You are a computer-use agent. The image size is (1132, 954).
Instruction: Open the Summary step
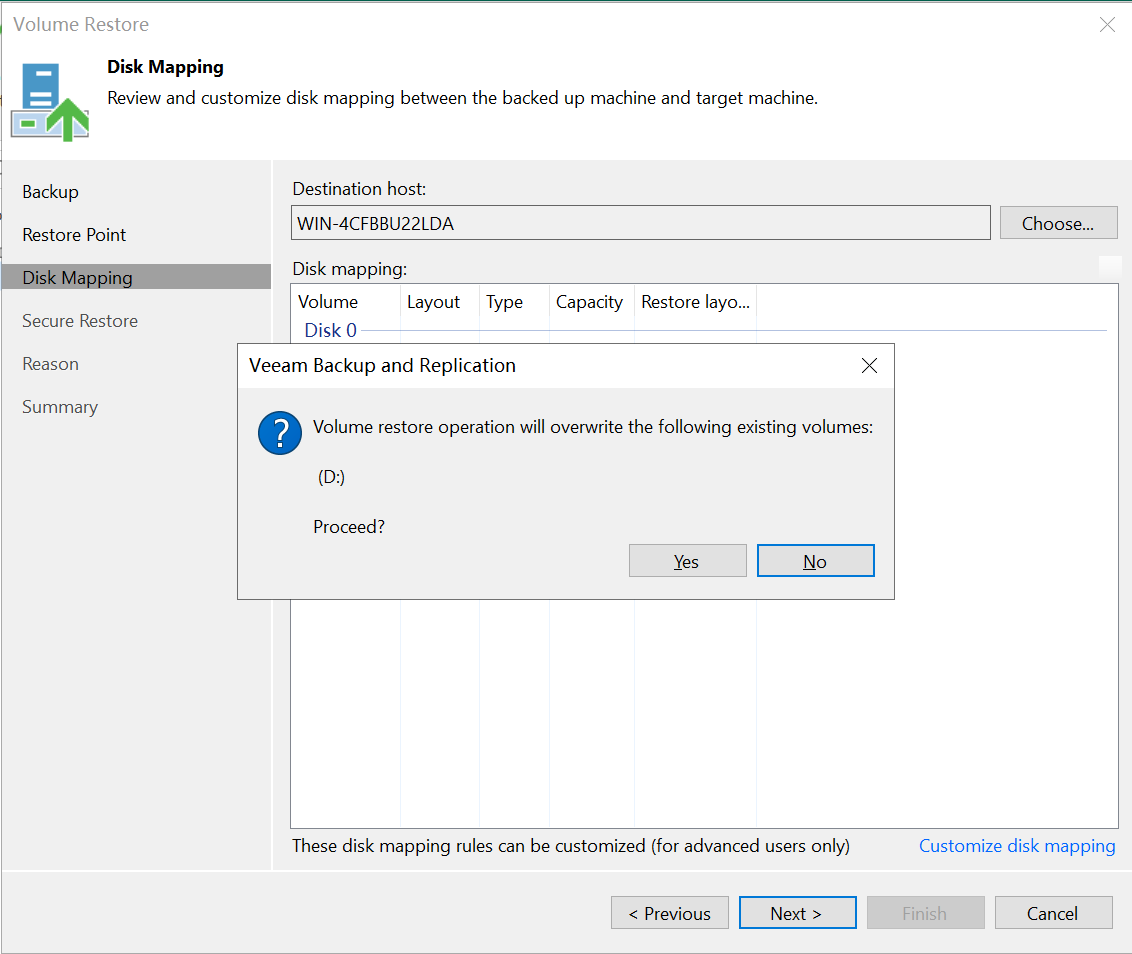[x=60, y=407]
